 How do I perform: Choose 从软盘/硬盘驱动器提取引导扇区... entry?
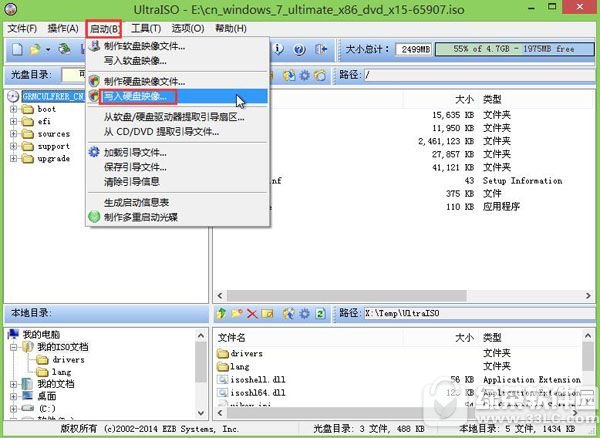(178, 117)
